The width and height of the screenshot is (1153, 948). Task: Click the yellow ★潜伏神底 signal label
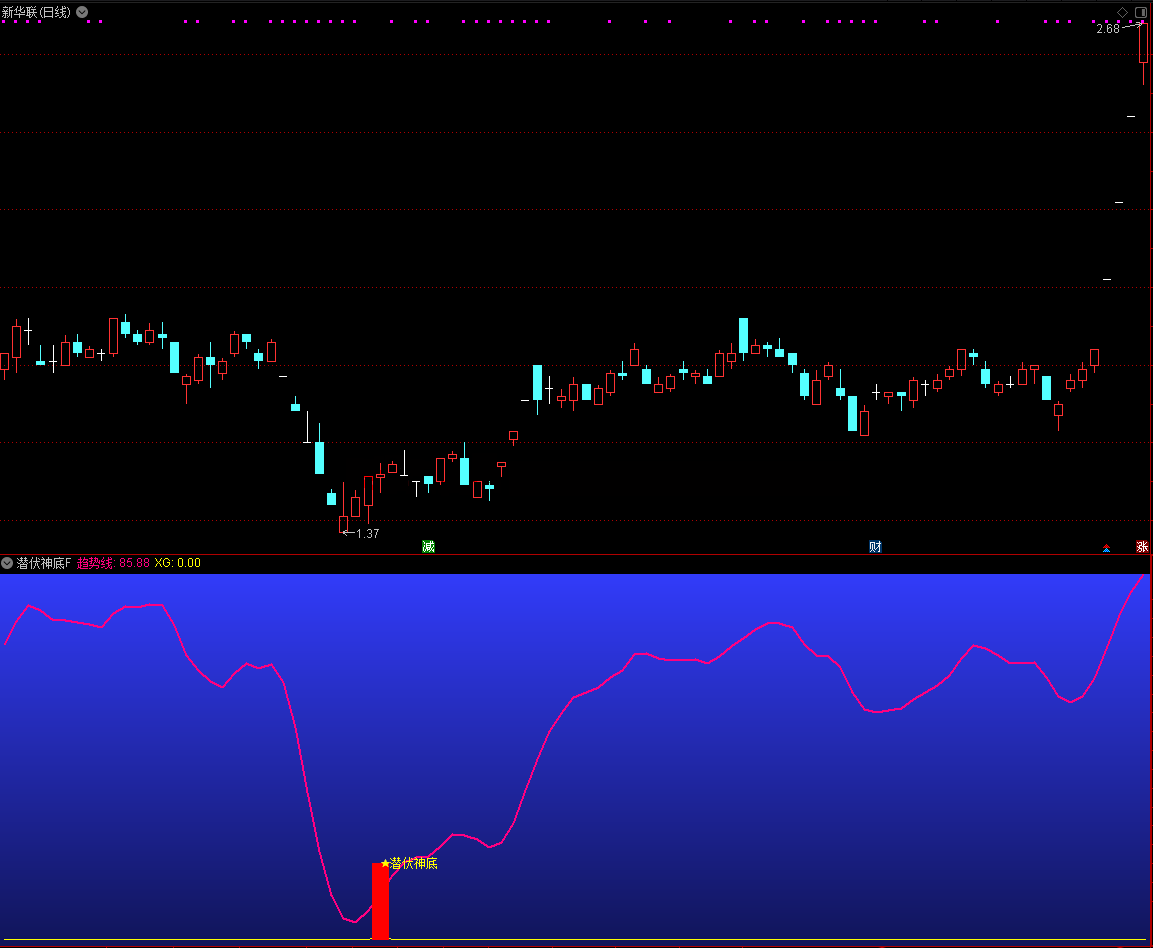tap(410, 863)
